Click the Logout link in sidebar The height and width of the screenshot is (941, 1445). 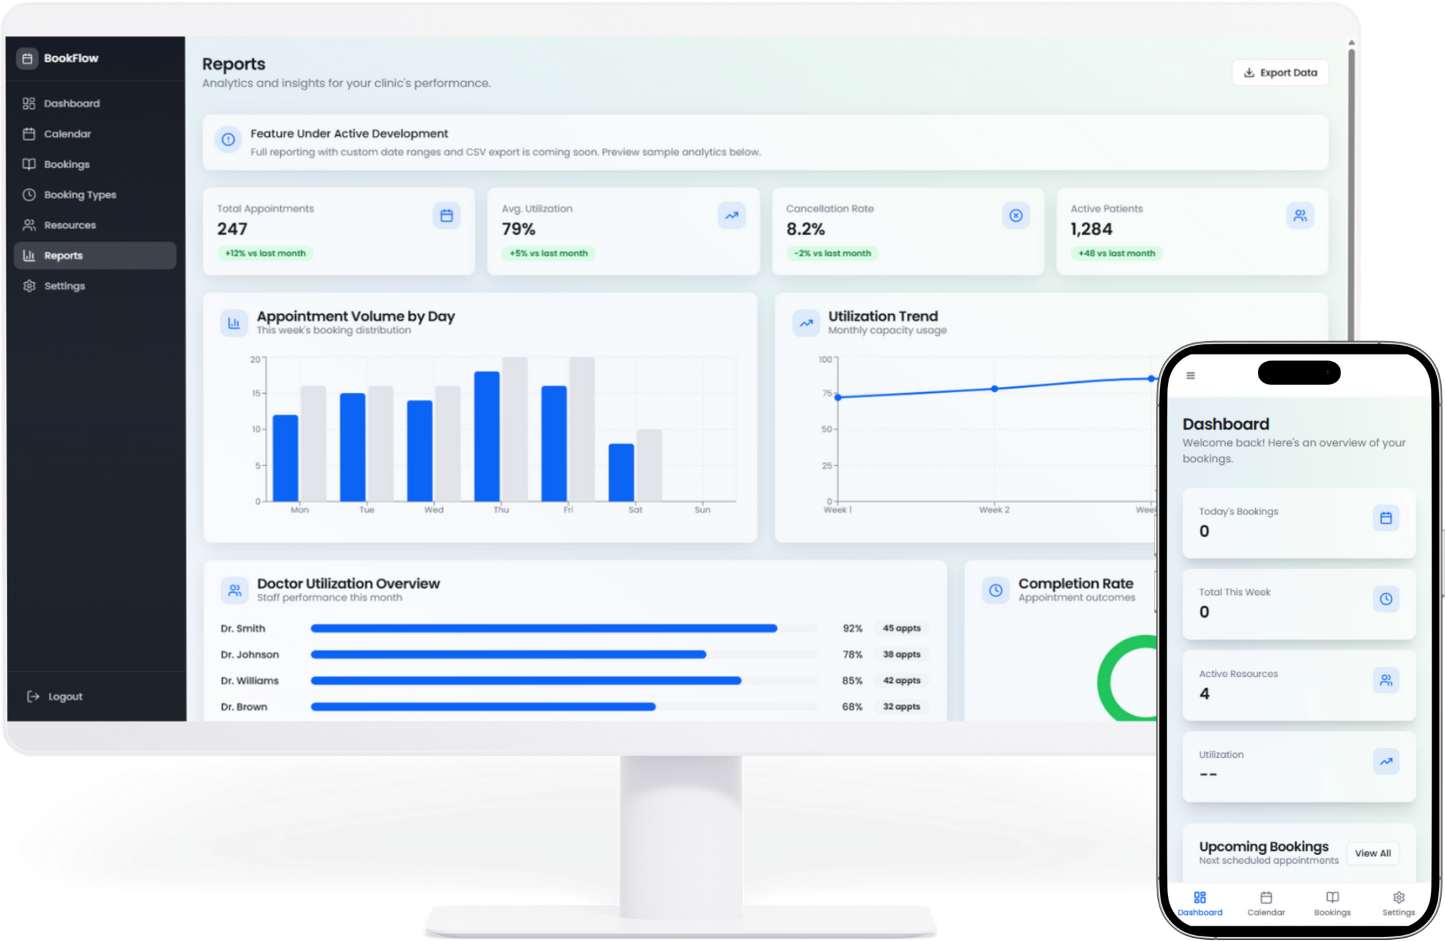point(64,697)
